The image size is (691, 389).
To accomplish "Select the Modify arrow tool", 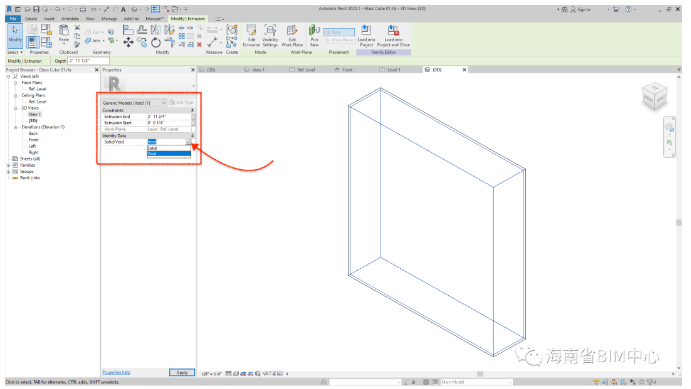I will point(15,34).
